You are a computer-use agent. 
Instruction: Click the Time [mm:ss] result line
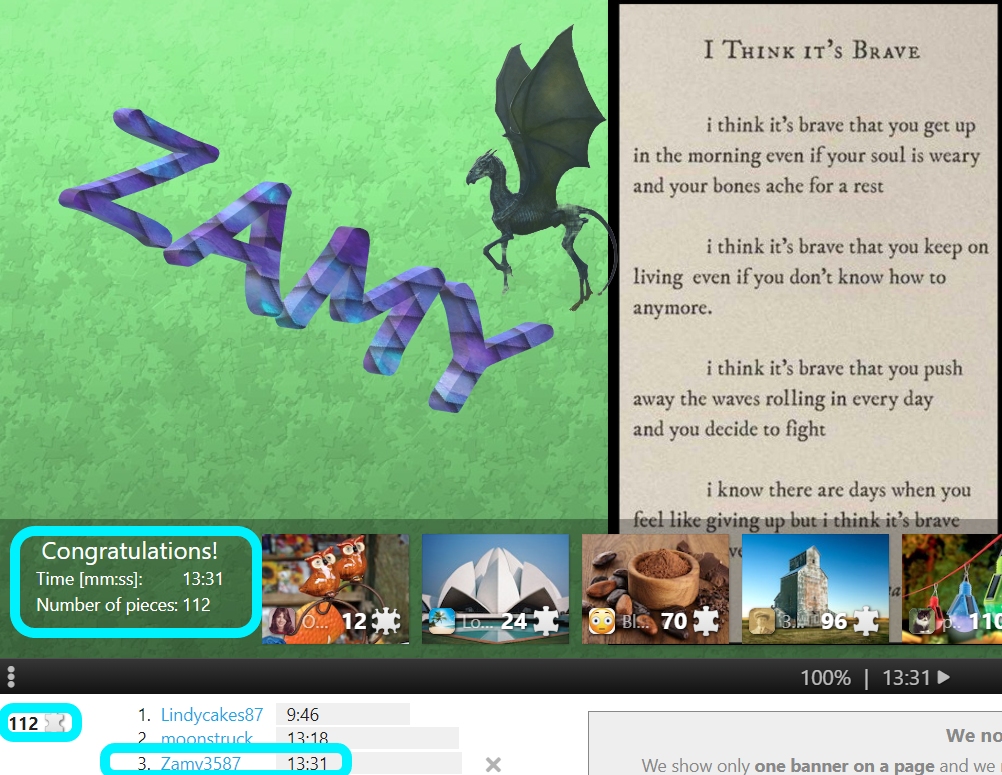pyautogui.click(x=130, y=579)
